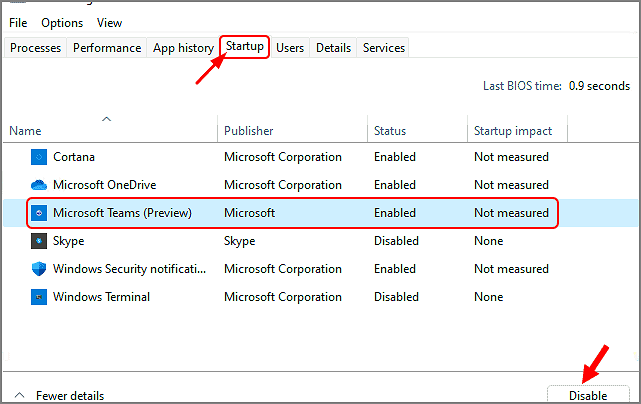Switch to the Performance tab
The width and height of the screenshot is (641, 404).
point(107,48)
